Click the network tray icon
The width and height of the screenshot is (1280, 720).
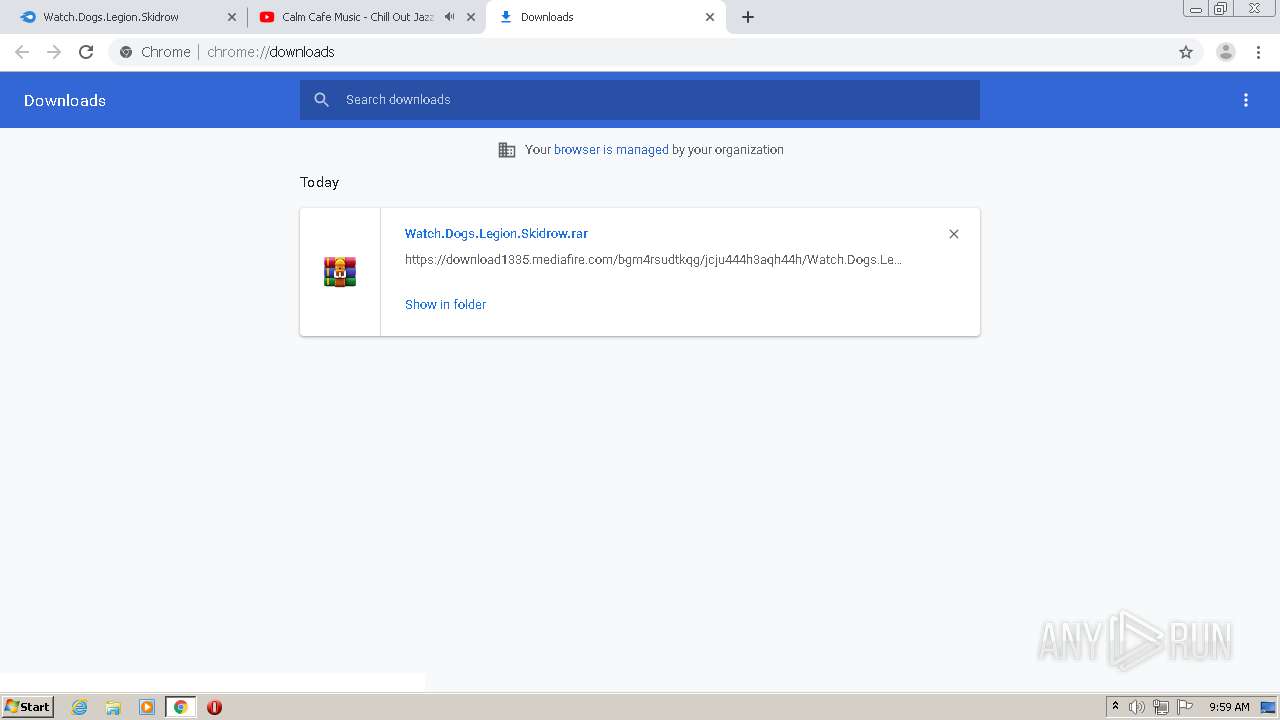coord(1161,707)
